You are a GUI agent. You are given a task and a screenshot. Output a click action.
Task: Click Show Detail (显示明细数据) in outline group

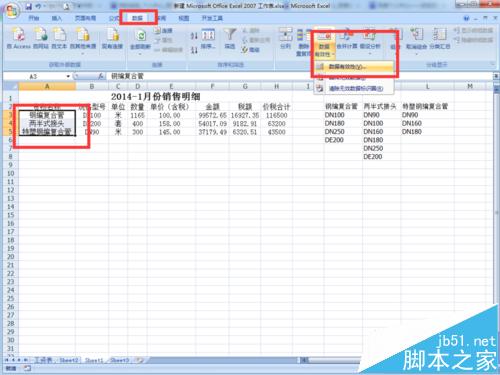point(474,31)
